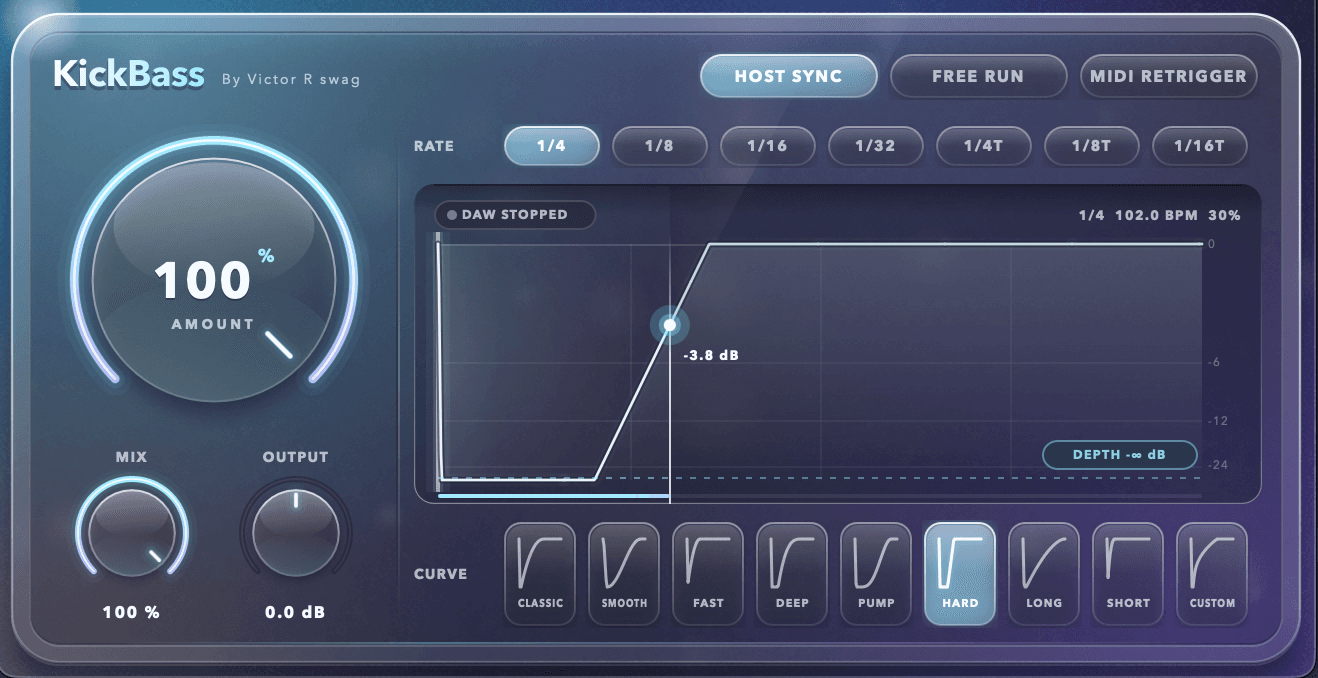Click the large Amount knob
Viewport: 1318px width, 678px height.
coord(213,281)
